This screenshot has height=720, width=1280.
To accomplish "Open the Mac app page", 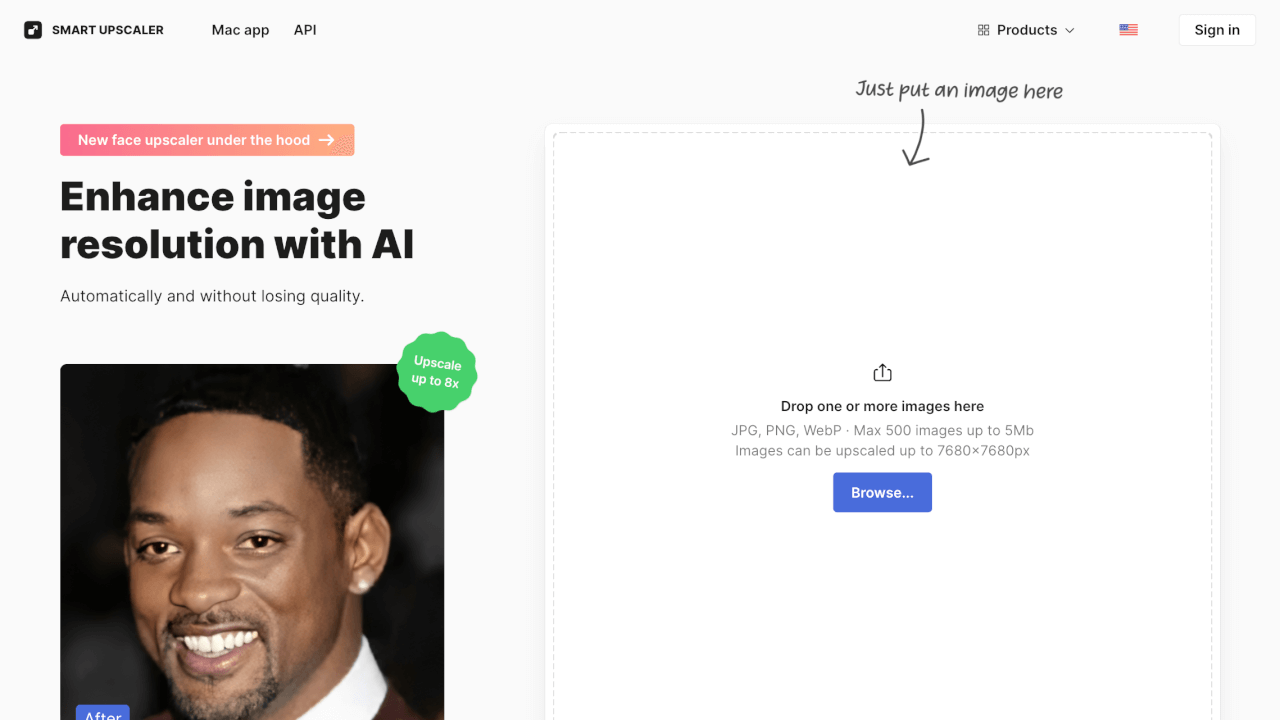I will coord(240,30).
